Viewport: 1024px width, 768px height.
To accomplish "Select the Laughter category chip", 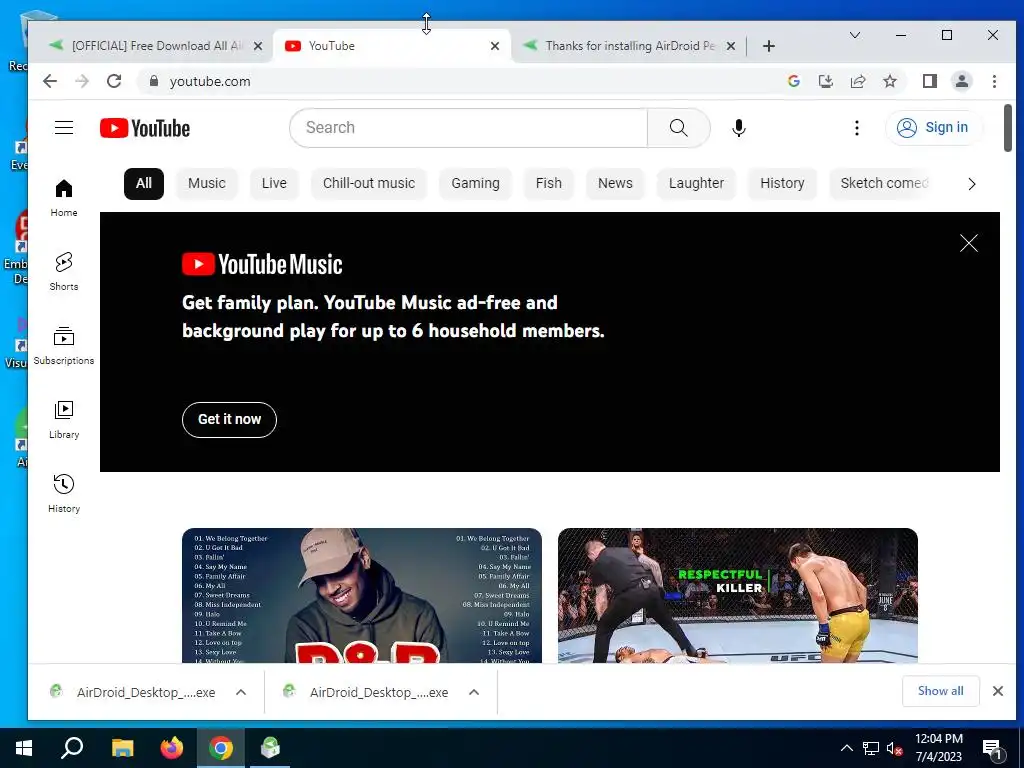I will pyautogui.click(x=696, y=184).
